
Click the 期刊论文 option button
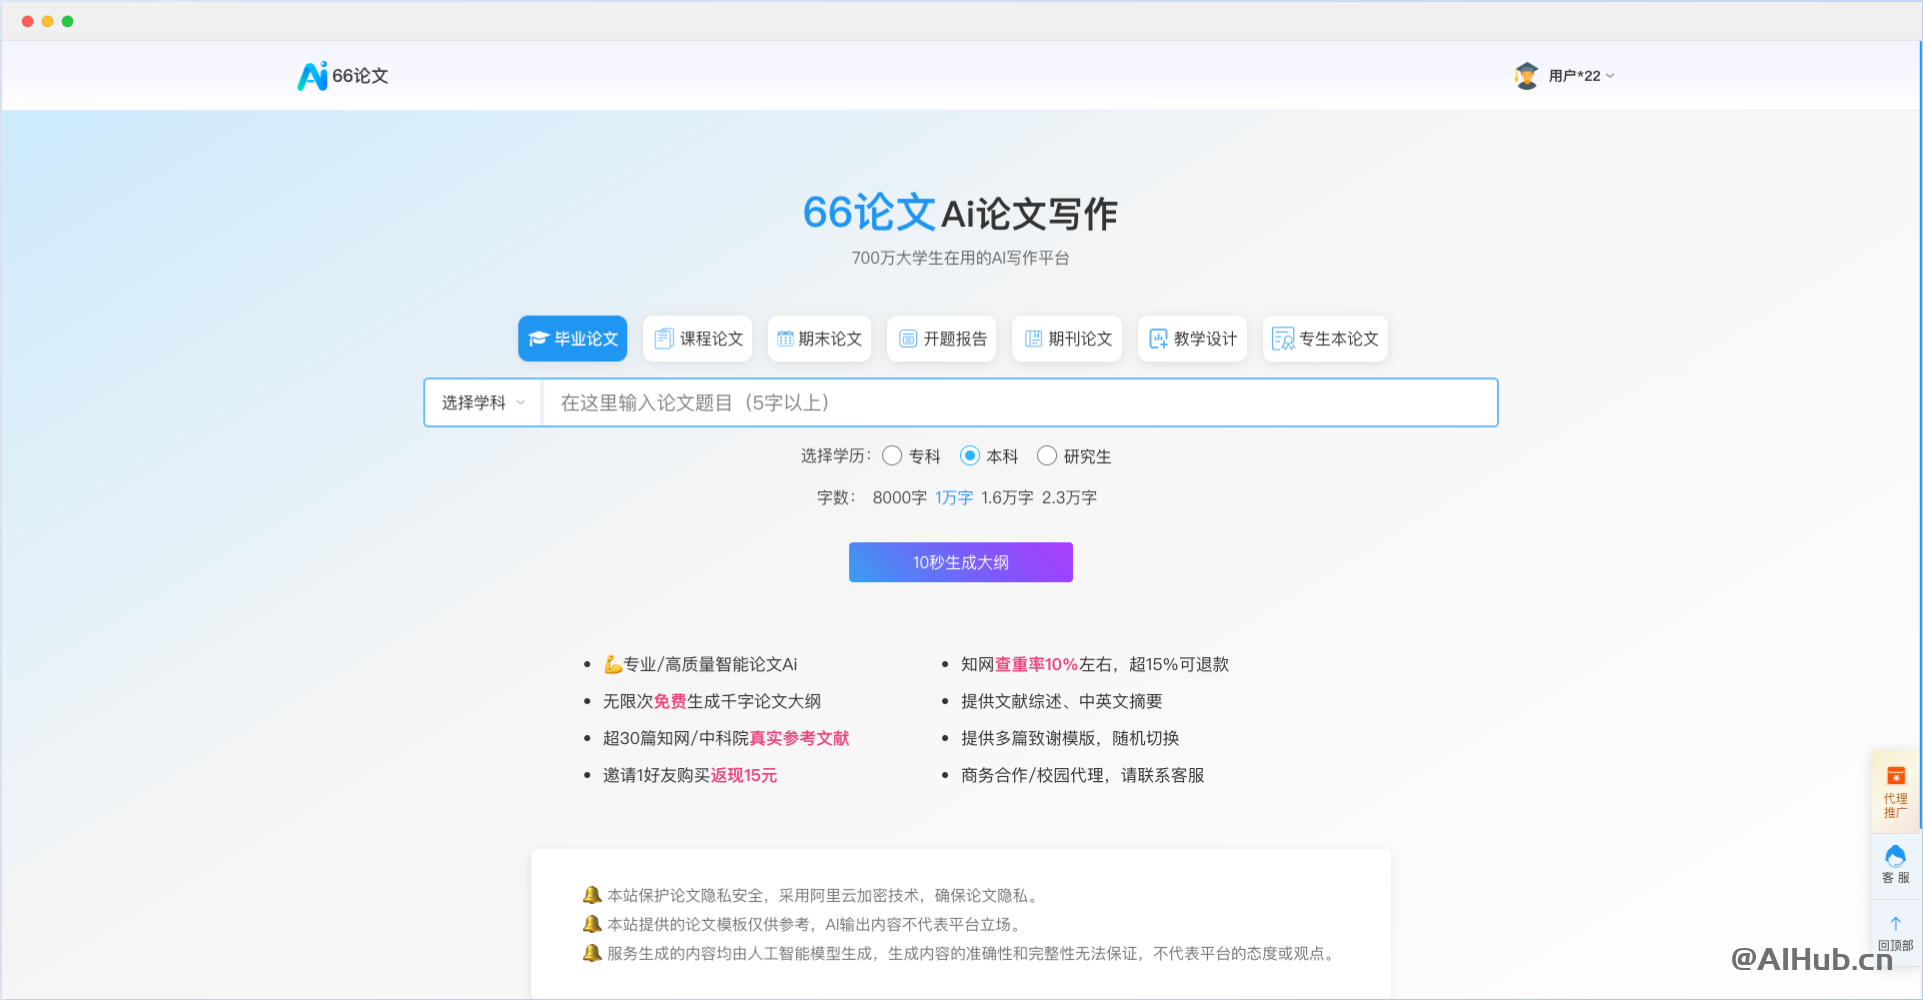1066,338
